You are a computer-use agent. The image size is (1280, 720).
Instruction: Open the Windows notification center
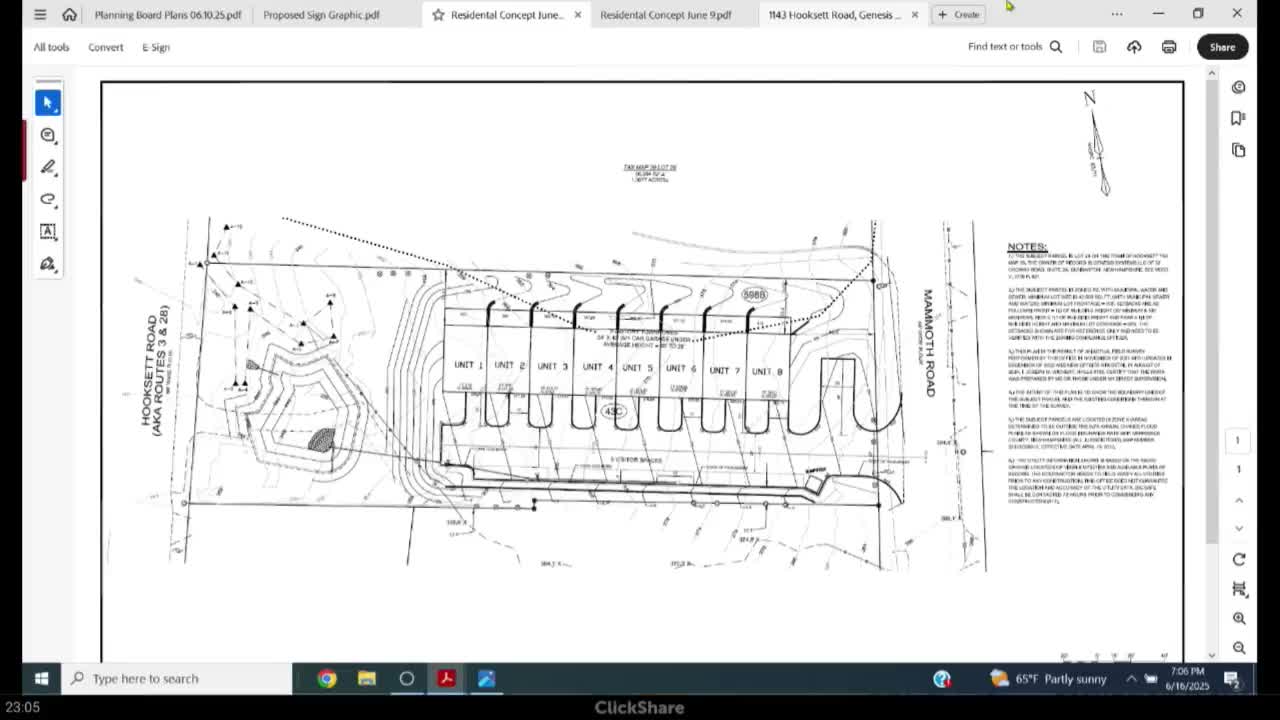coord(1232,679)
